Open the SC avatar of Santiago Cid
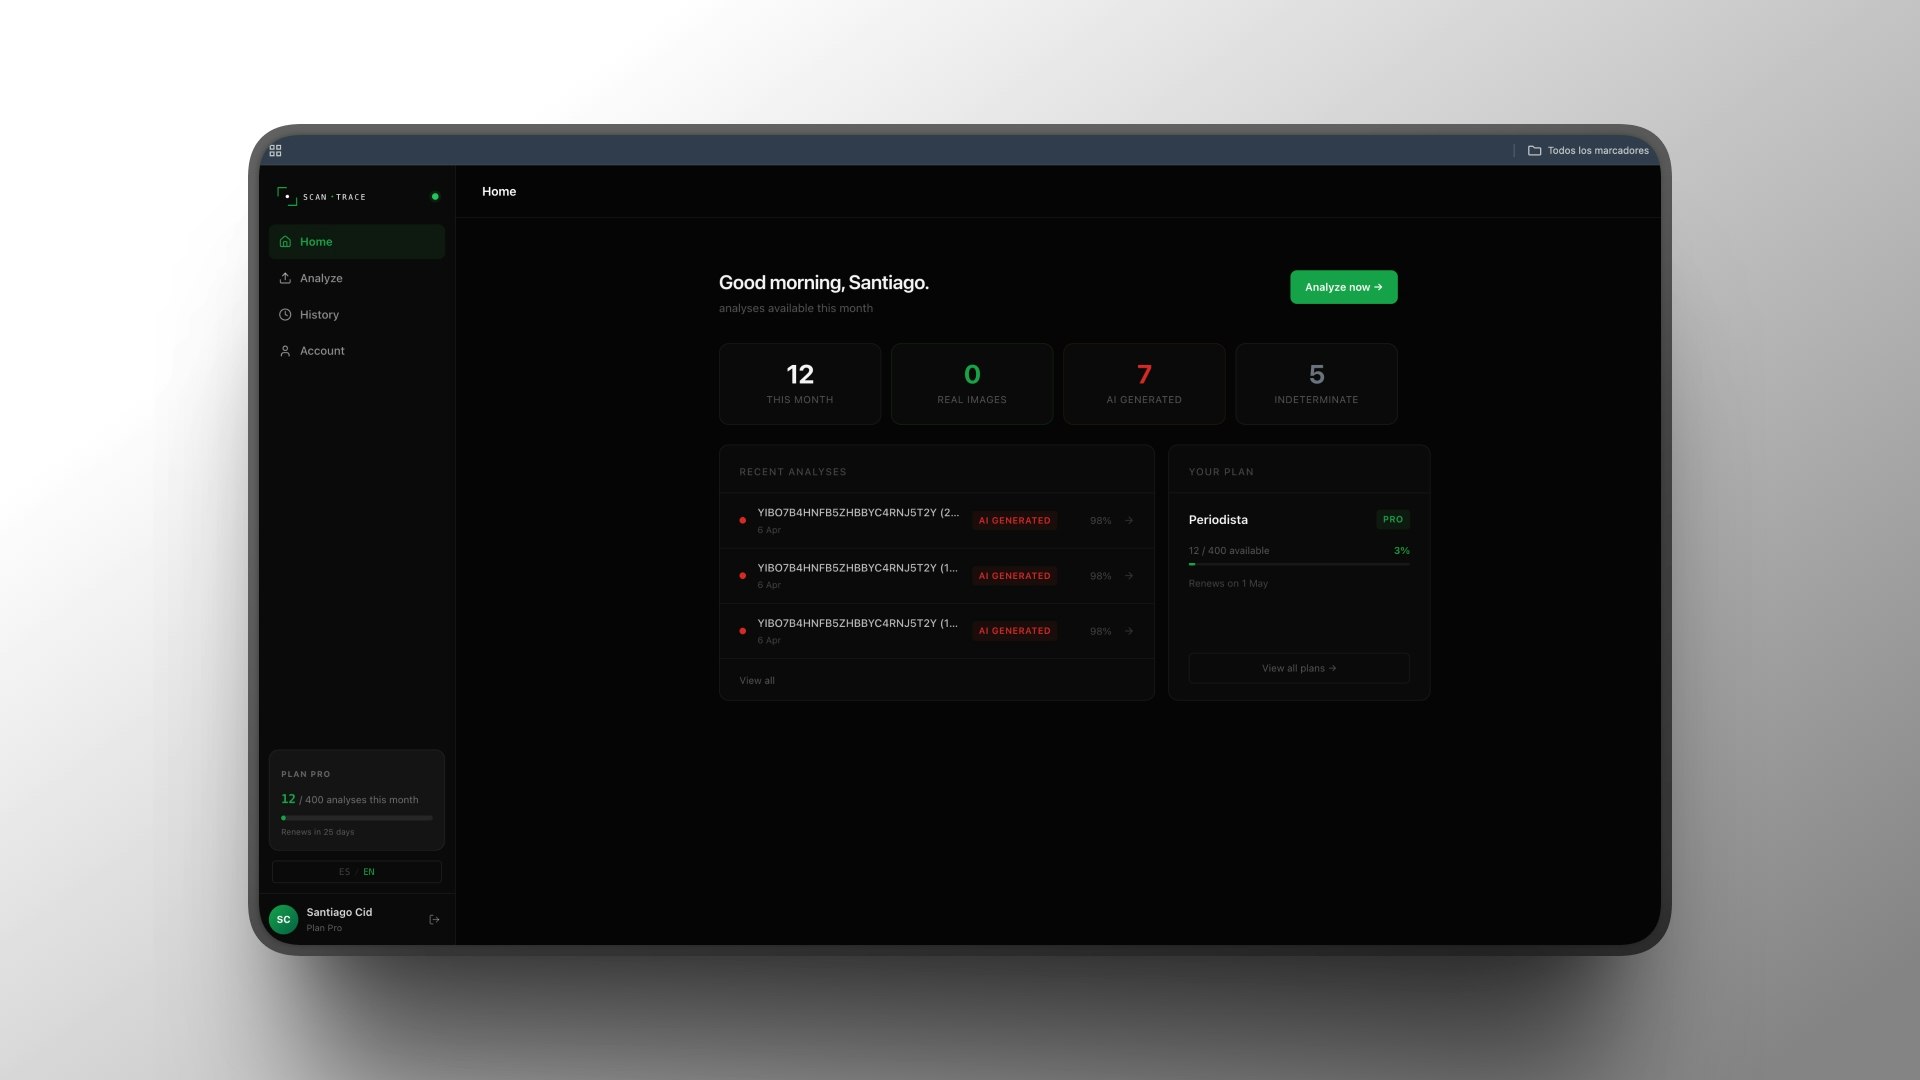Screen dimensions: 1920x1080 tap(283, 919)
